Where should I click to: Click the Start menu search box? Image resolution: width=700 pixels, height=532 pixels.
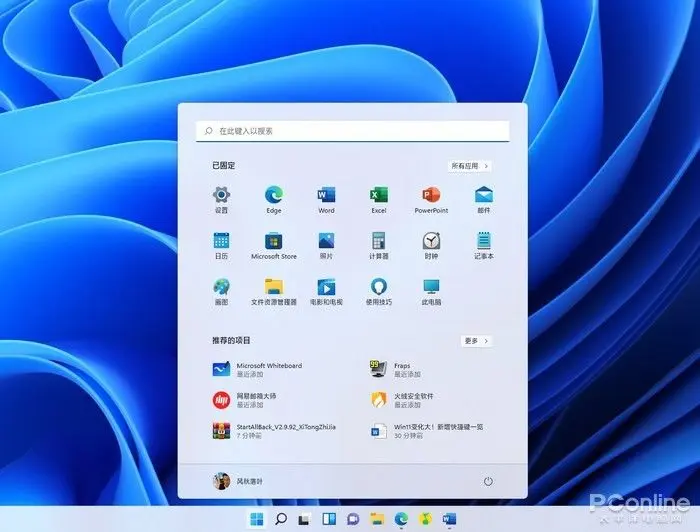coord(352,131)
